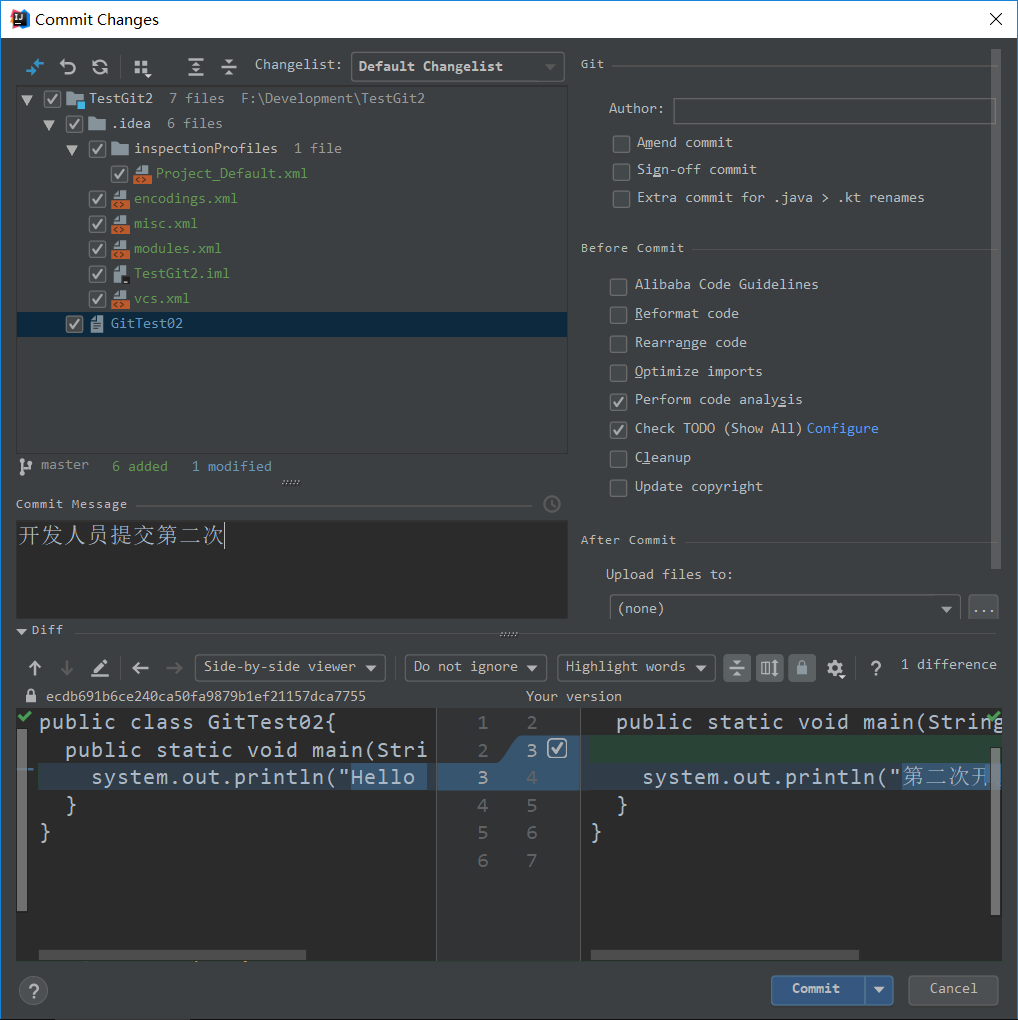Check the Reformat code option
The width and height of the screenshot is (1018, 1020).
tap(619, 315)
